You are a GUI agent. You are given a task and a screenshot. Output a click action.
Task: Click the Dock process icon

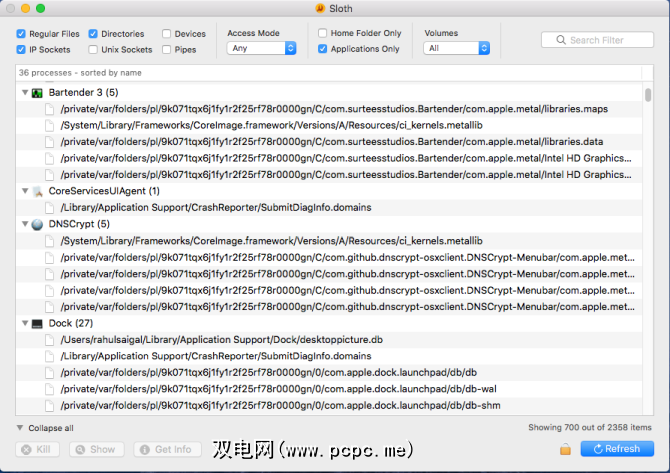click(38, 324)
